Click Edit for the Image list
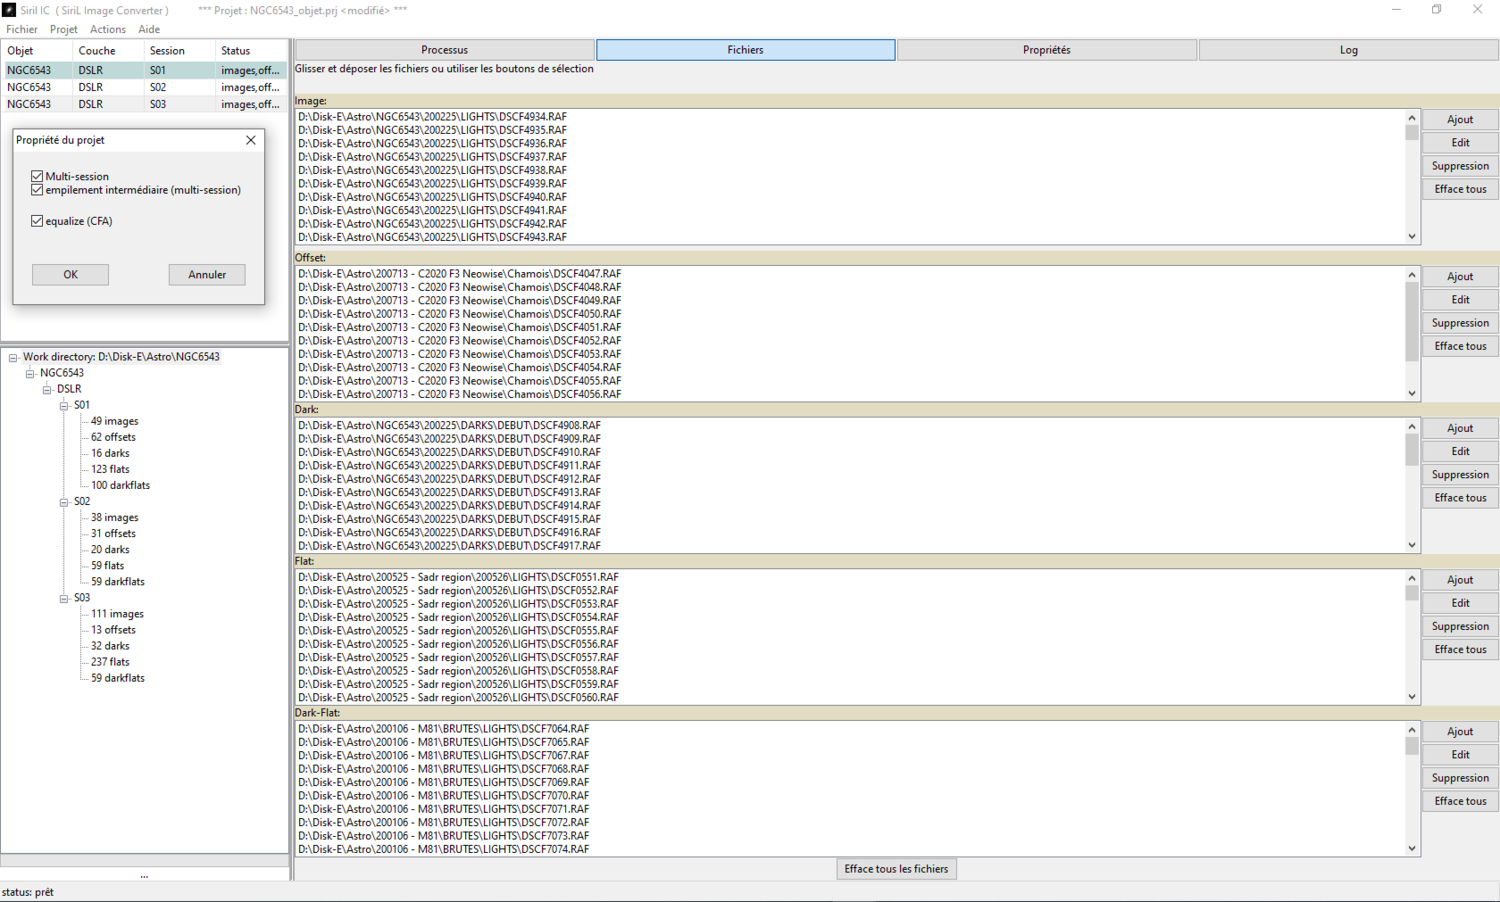This screenshot has width=1500, height=902. (x=1460, y=143)
